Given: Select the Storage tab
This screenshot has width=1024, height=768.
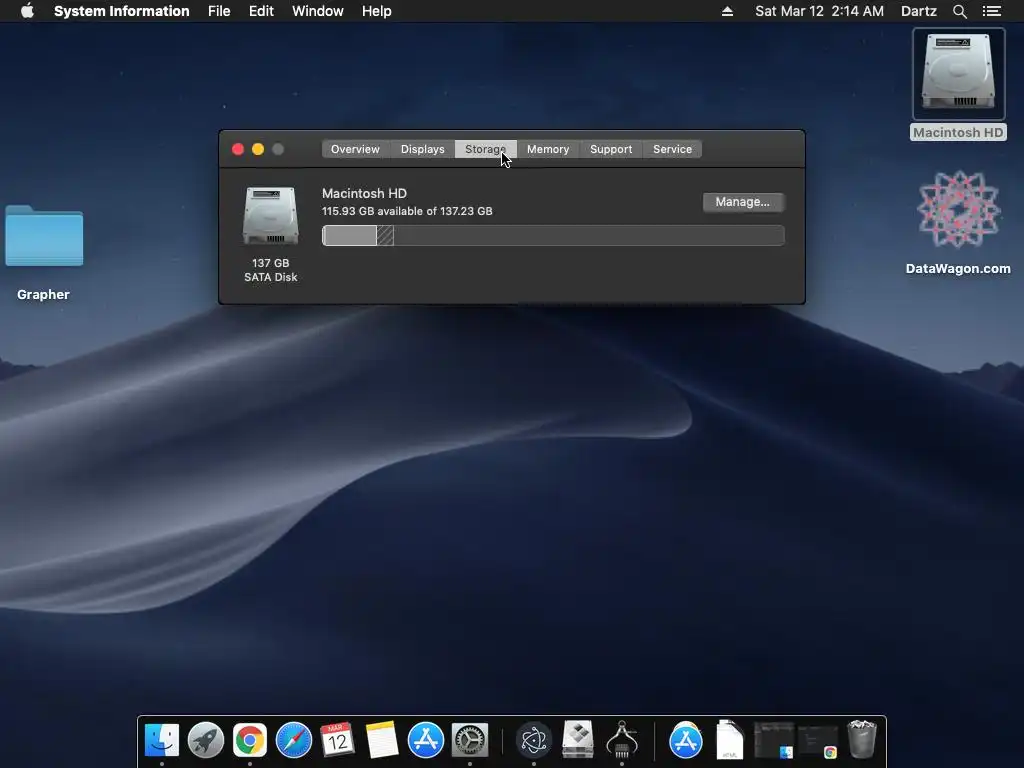Looking at the screenshot, I should click(485, 149).
